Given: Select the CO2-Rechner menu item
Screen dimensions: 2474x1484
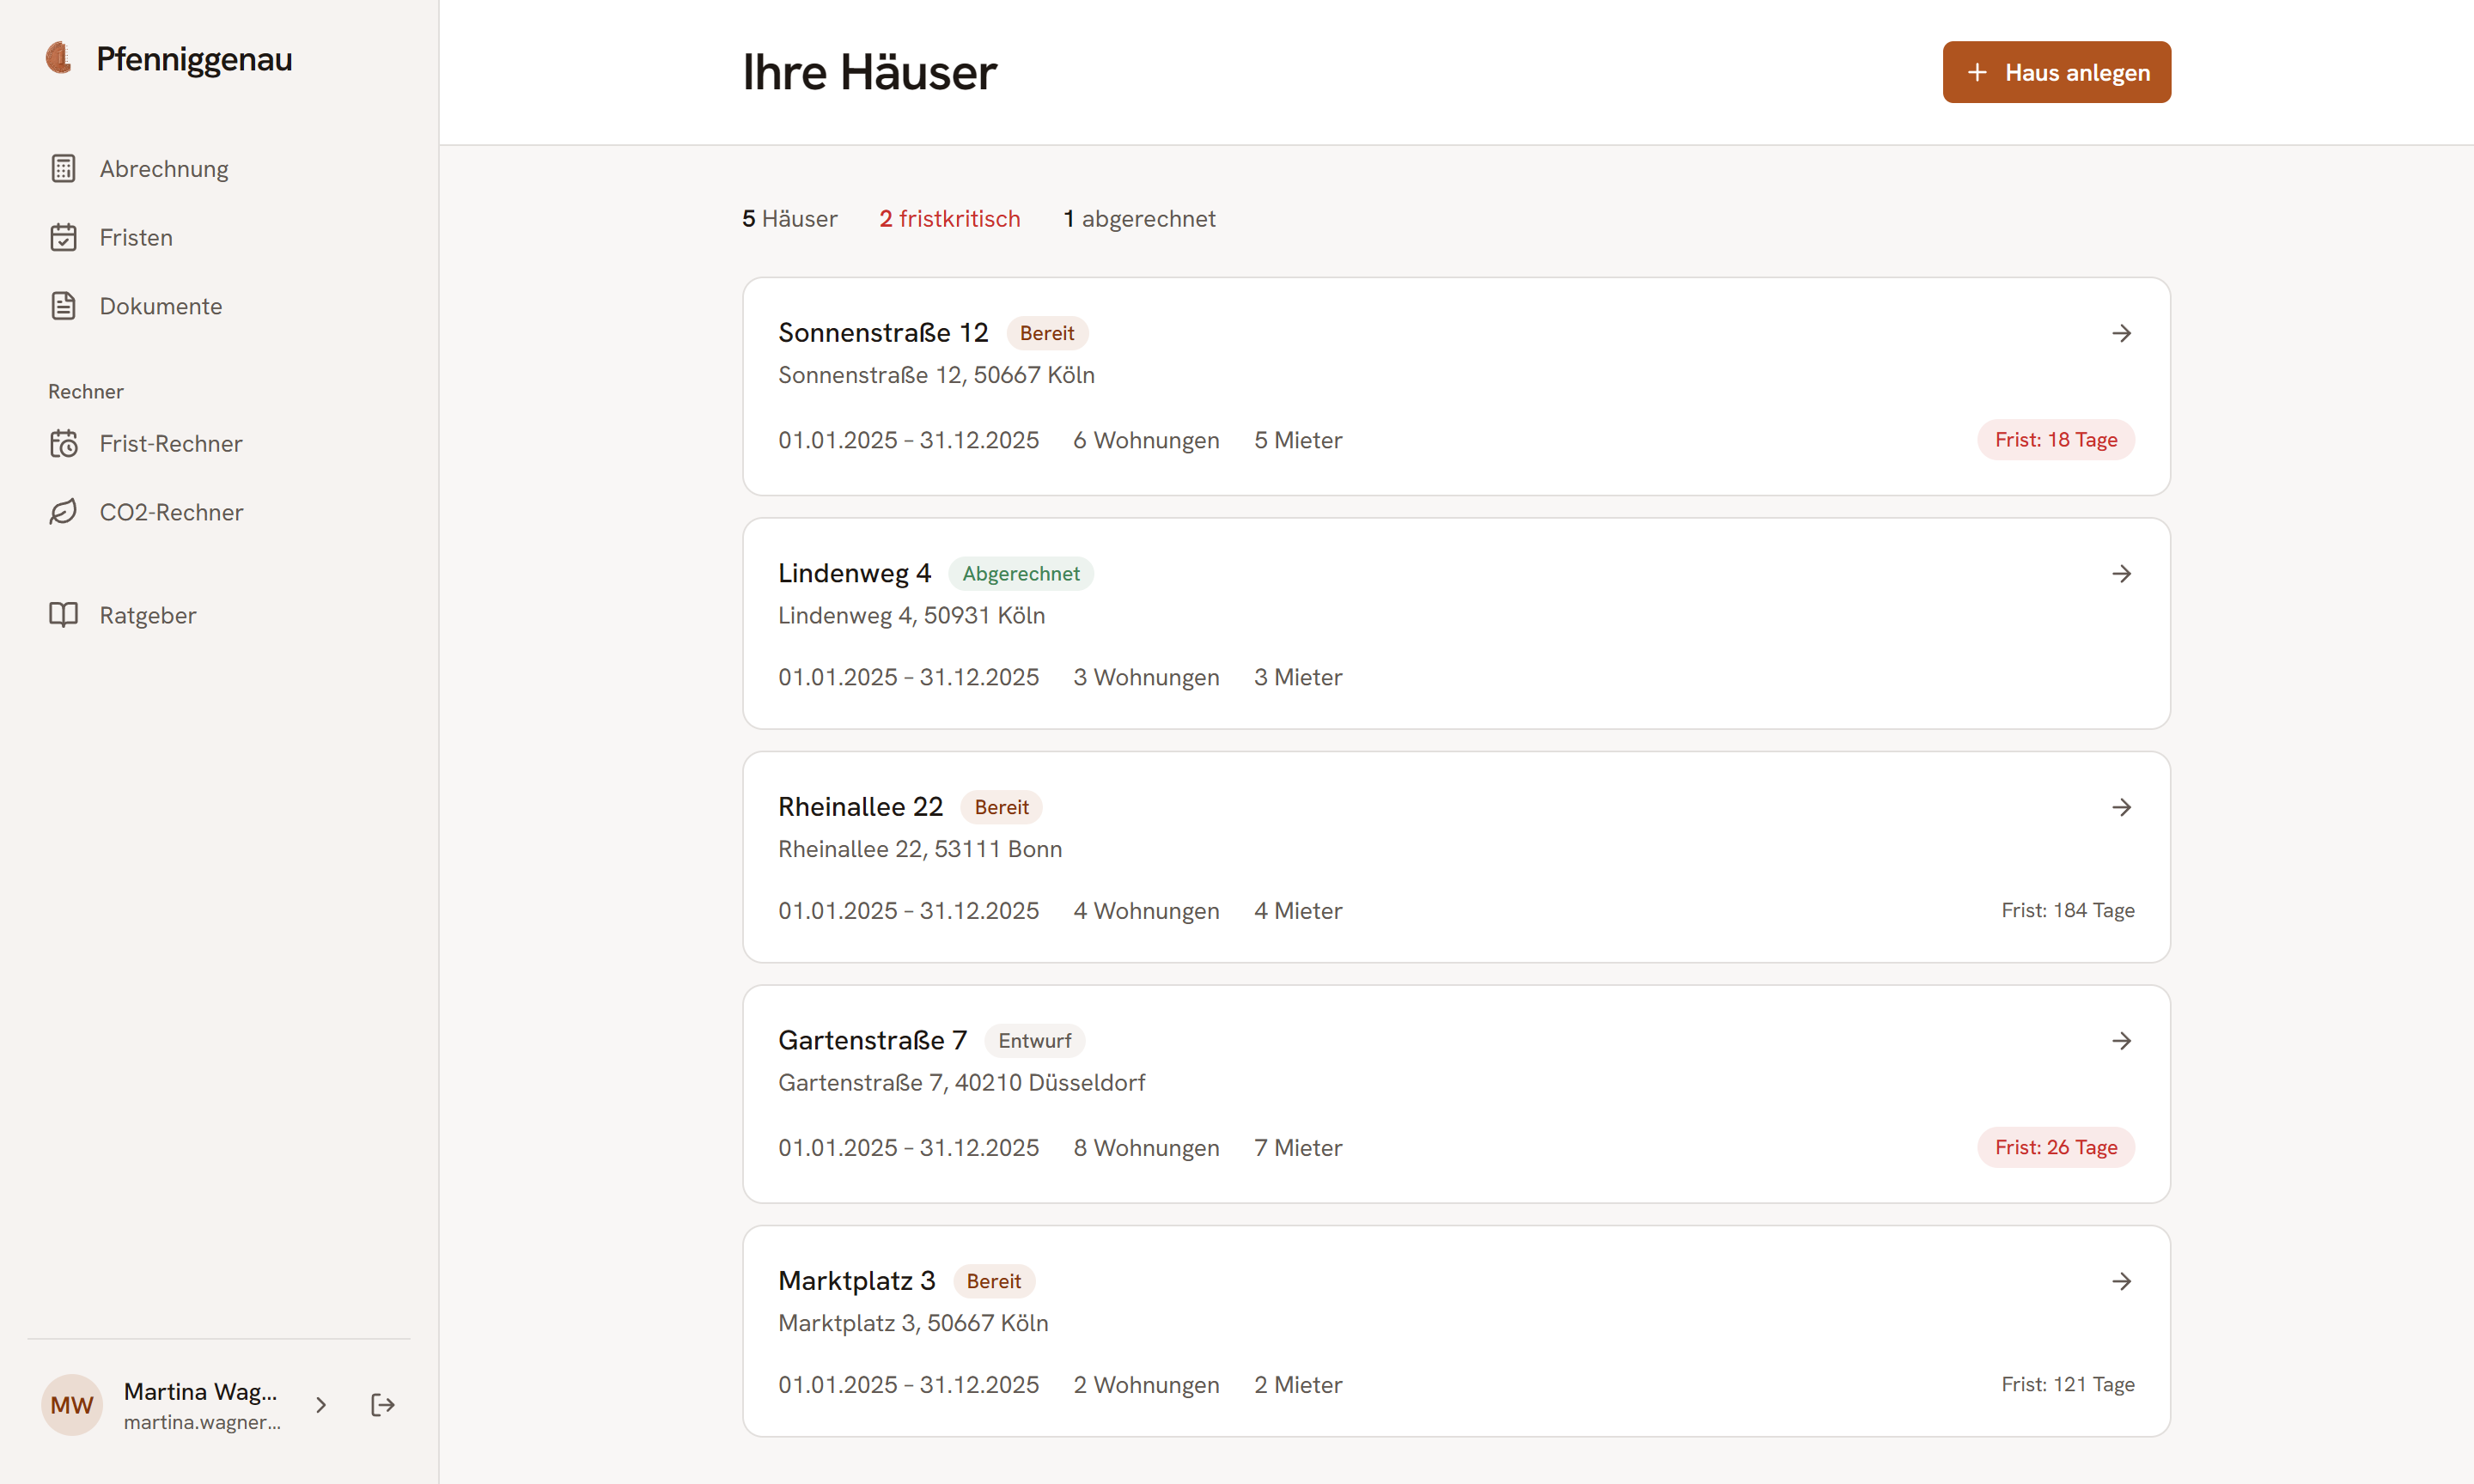Looking at the screenshot, I should 219,512.
